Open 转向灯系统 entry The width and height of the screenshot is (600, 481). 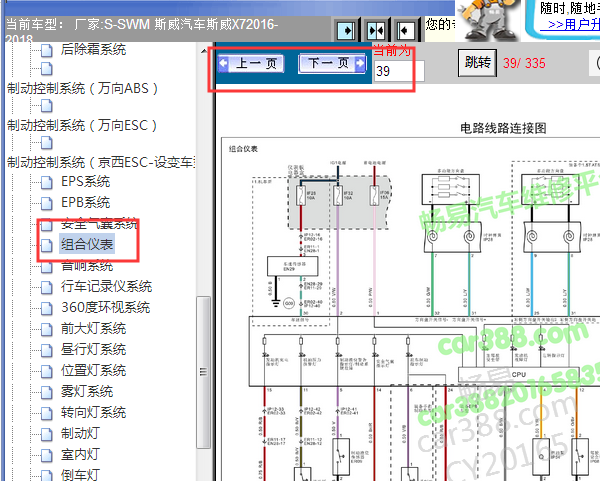pyautogui.click(x=93, y=413)
